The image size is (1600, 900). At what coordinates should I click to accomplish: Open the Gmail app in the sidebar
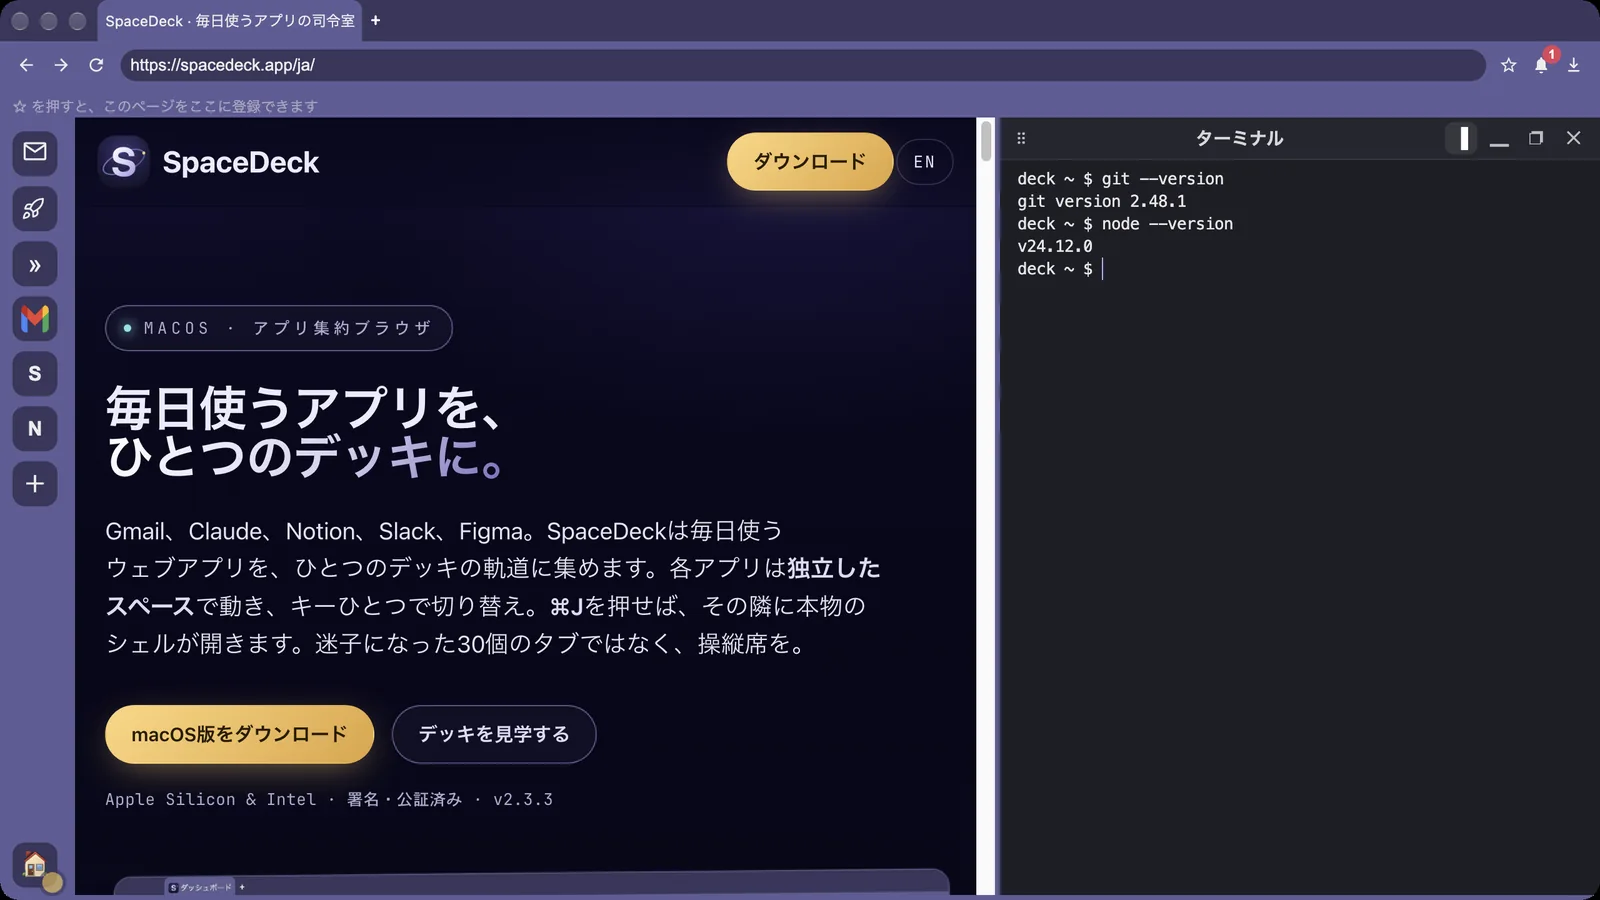click(35, 319)
